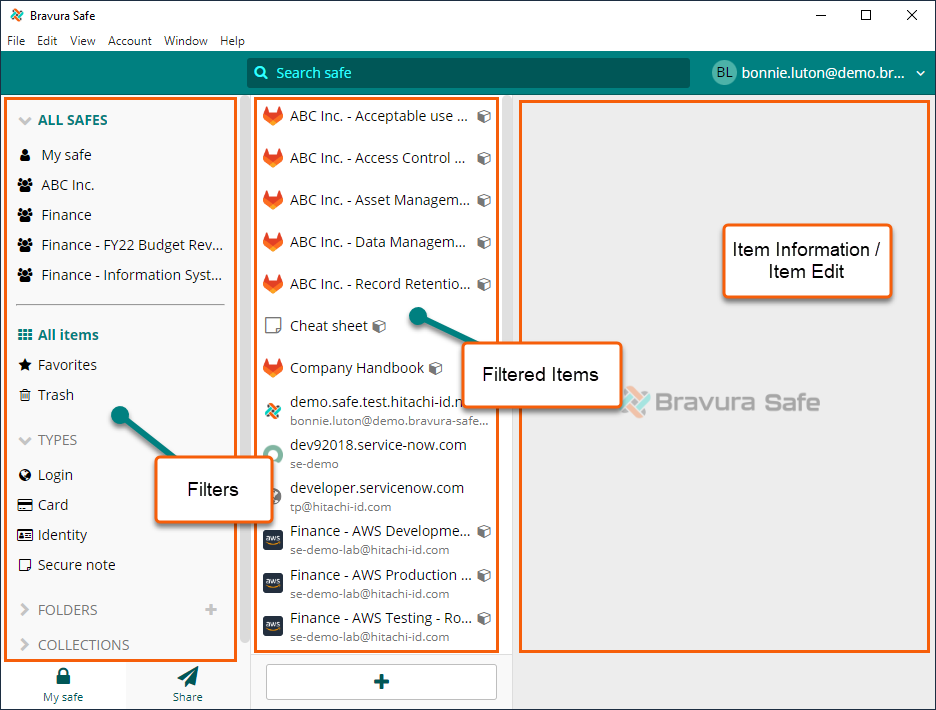The height and width of the screenshot is (710, 936).
Task: Add a new folder with plus icon
Action: coord(211,610)
